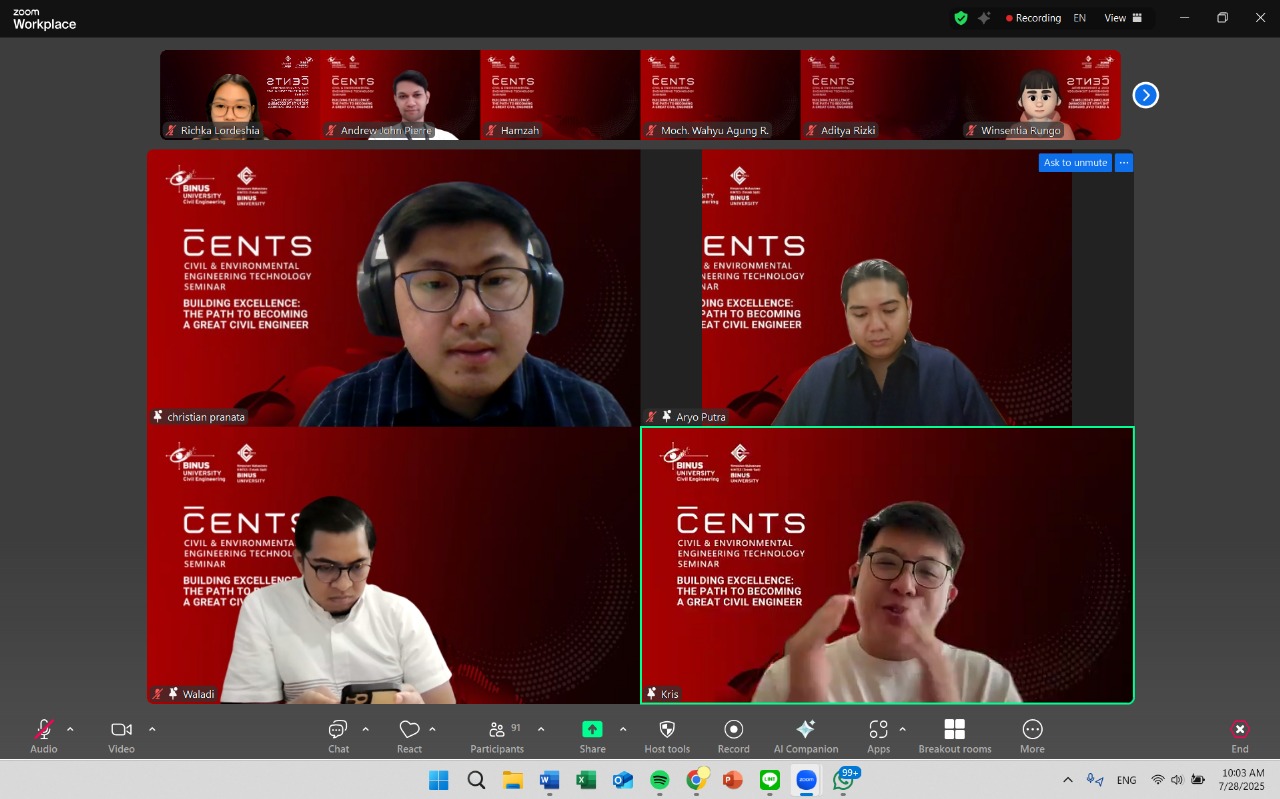Click Aryo Putra's name label

(700, 417)
